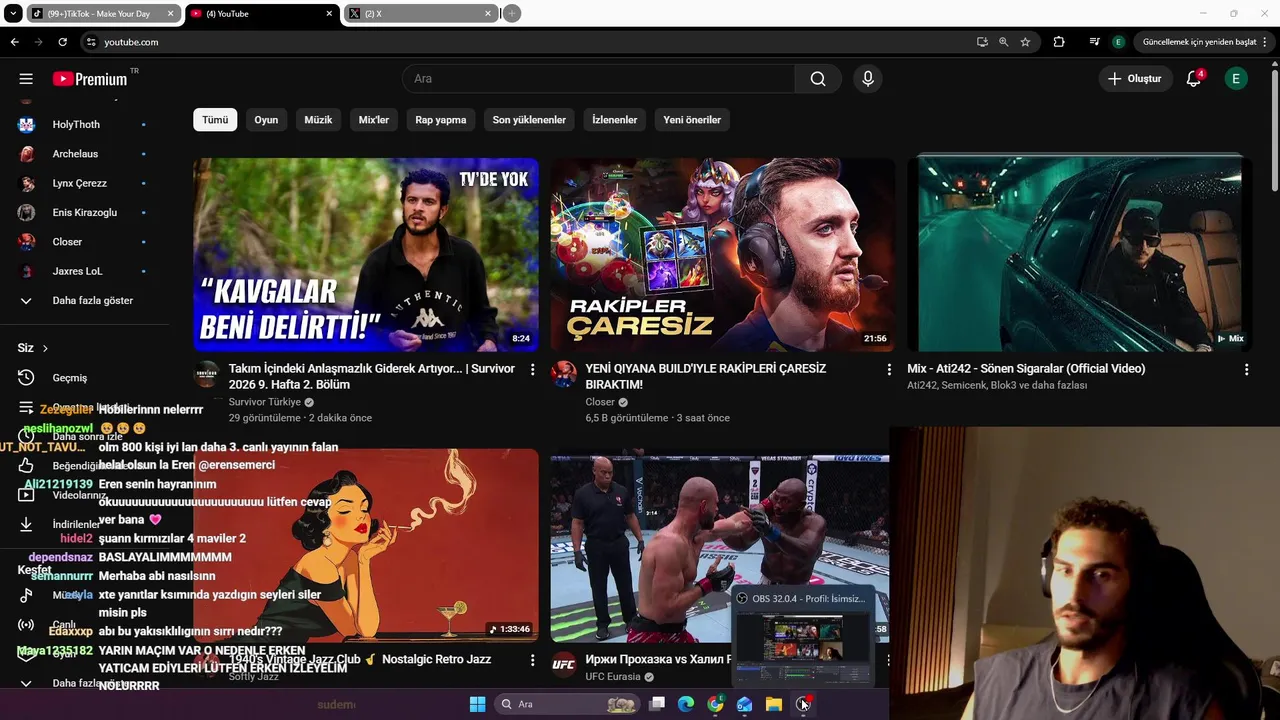Select the Tümü filter chip

(x=215, y=120)
